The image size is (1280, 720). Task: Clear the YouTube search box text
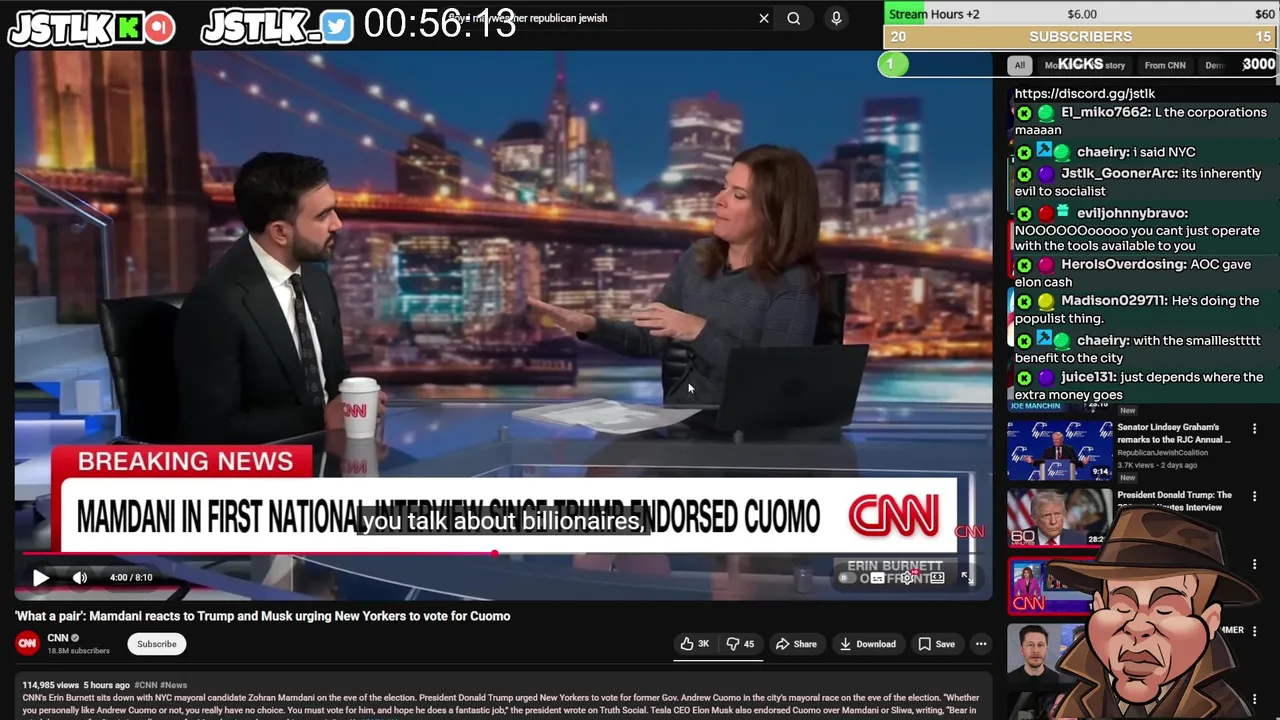pos(764,18)
